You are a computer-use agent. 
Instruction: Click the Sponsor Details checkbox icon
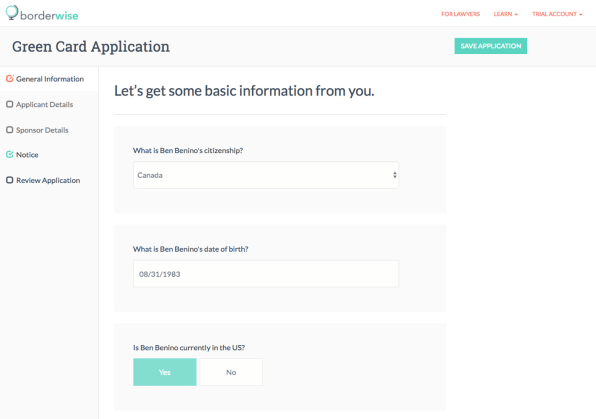10,130
